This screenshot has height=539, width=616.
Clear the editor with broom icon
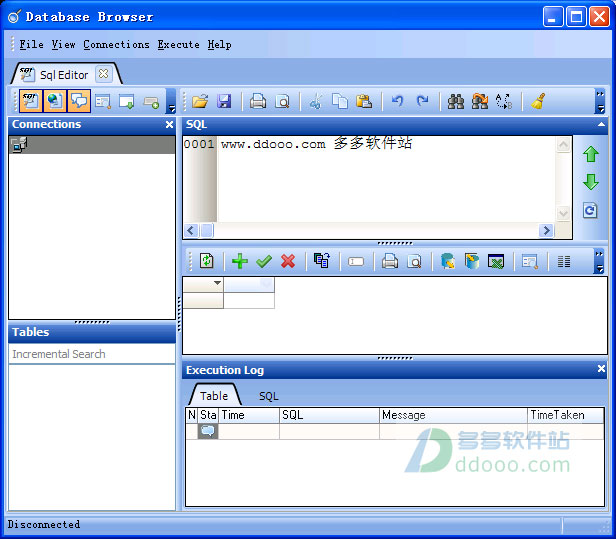(538, 101)
